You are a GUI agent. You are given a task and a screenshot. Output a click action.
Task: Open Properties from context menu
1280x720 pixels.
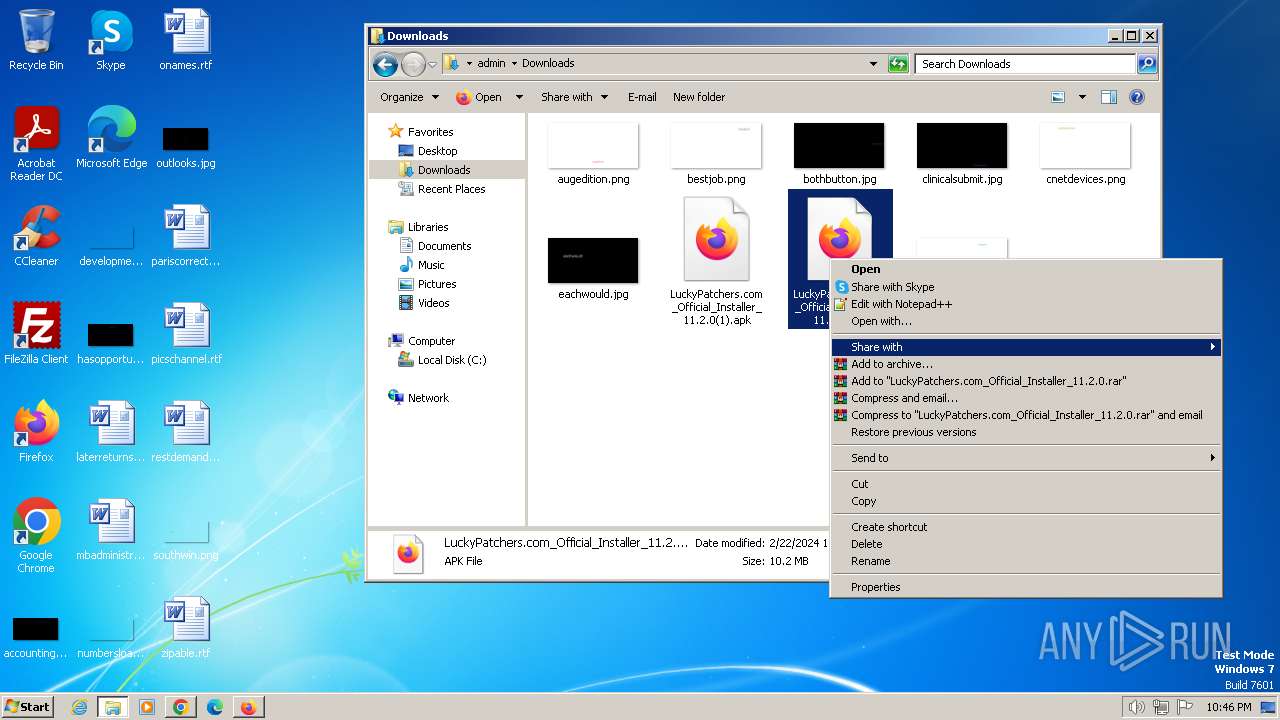point(1026,587)
